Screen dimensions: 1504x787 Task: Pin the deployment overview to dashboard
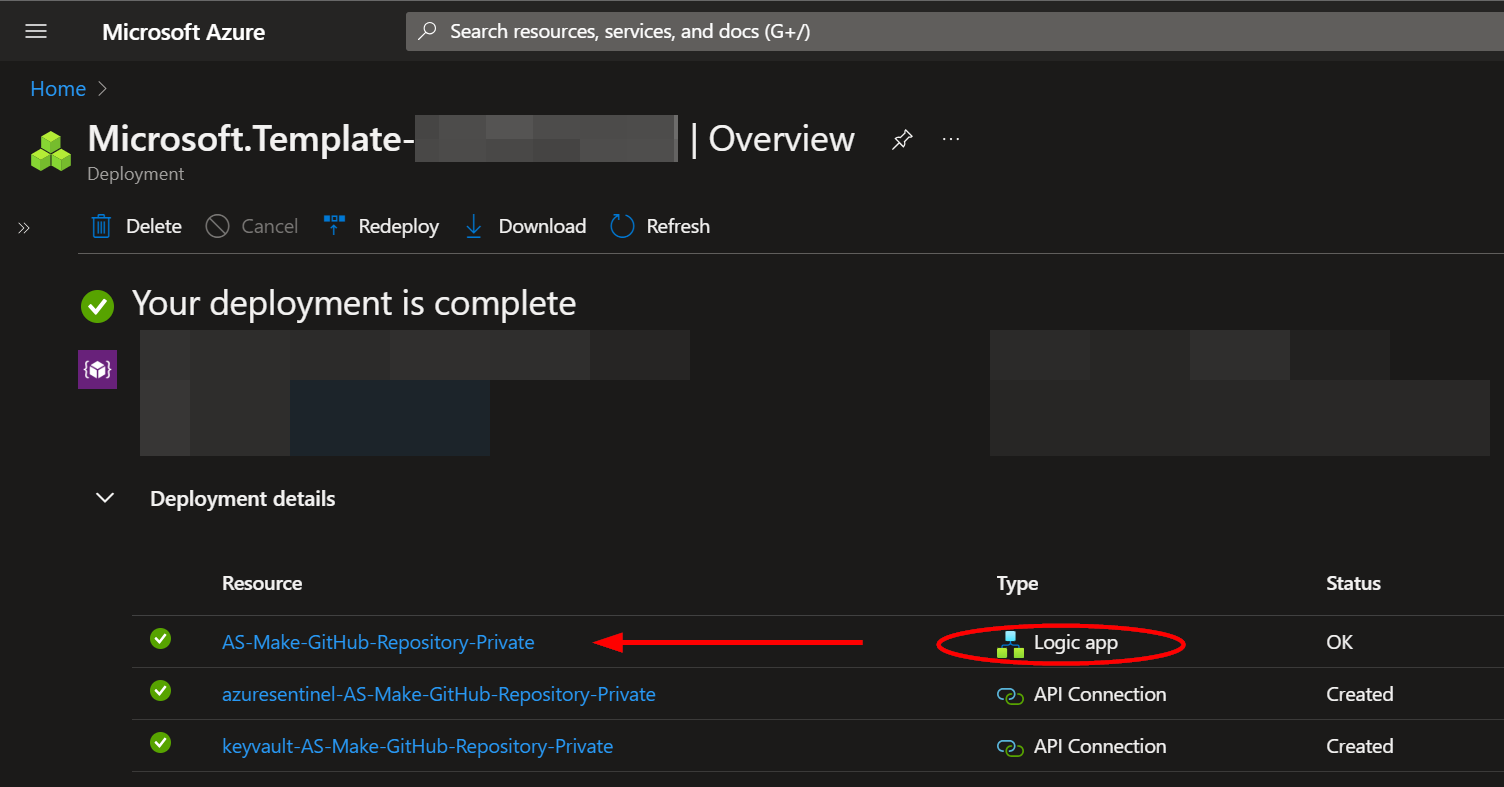click(901, 140)
